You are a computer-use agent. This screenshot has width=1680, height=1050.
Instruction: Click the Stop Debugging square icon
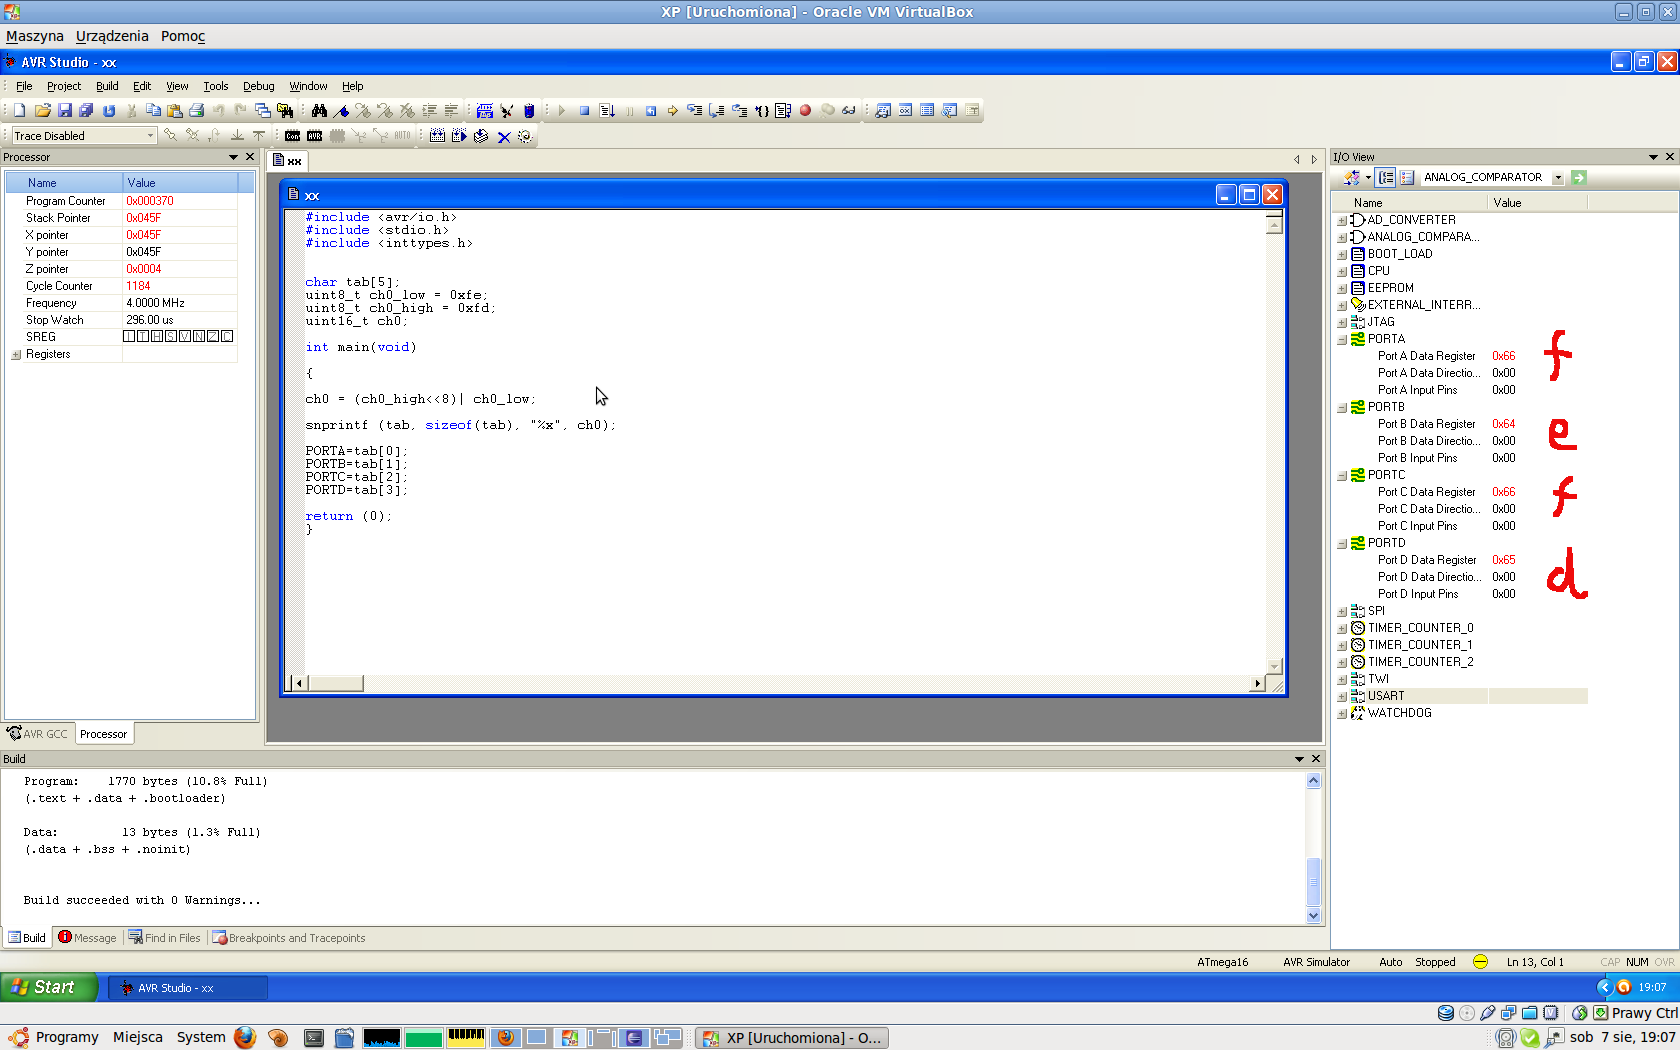click(x=584, y=111)
